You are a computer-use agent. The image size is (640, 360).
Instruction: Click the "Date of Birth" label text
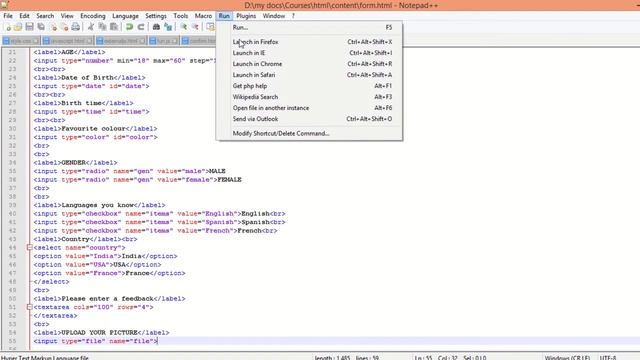[87, 78]
